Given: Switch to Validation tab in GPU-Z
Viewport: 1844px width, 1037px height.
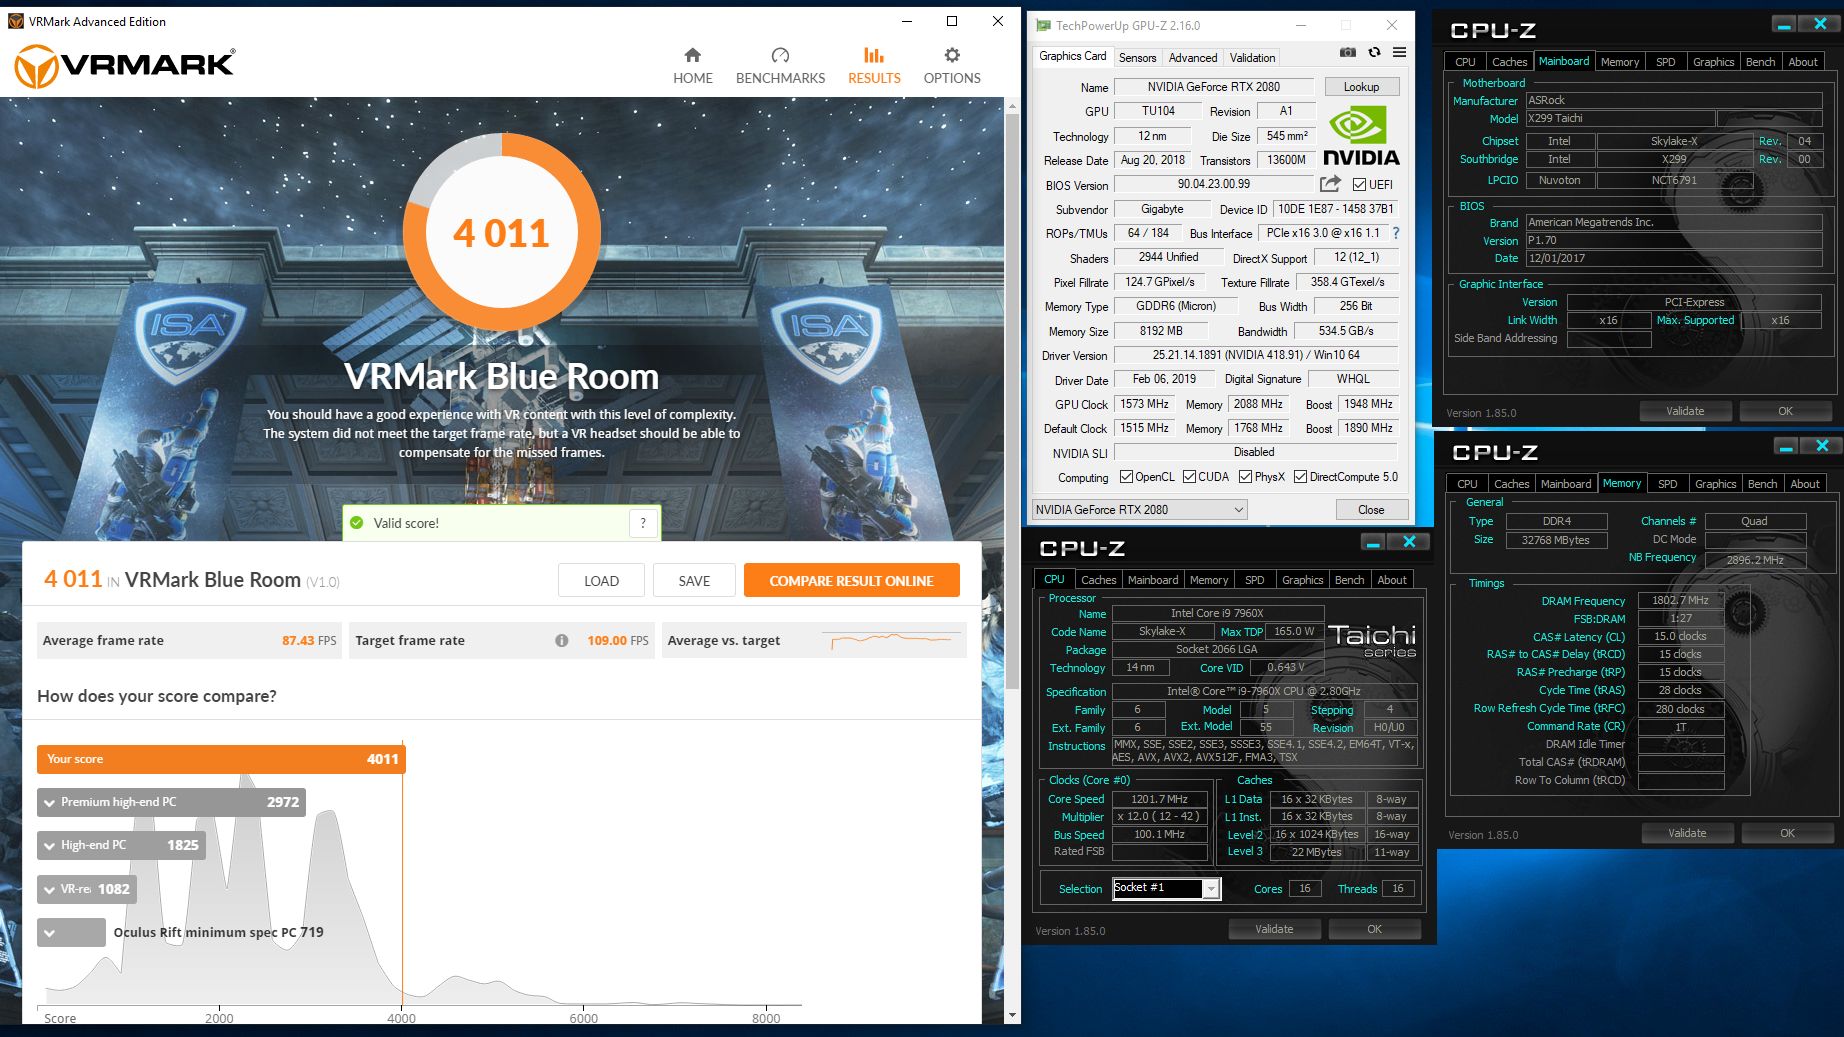Looking at the screenshot, I should coord(1252,57).
